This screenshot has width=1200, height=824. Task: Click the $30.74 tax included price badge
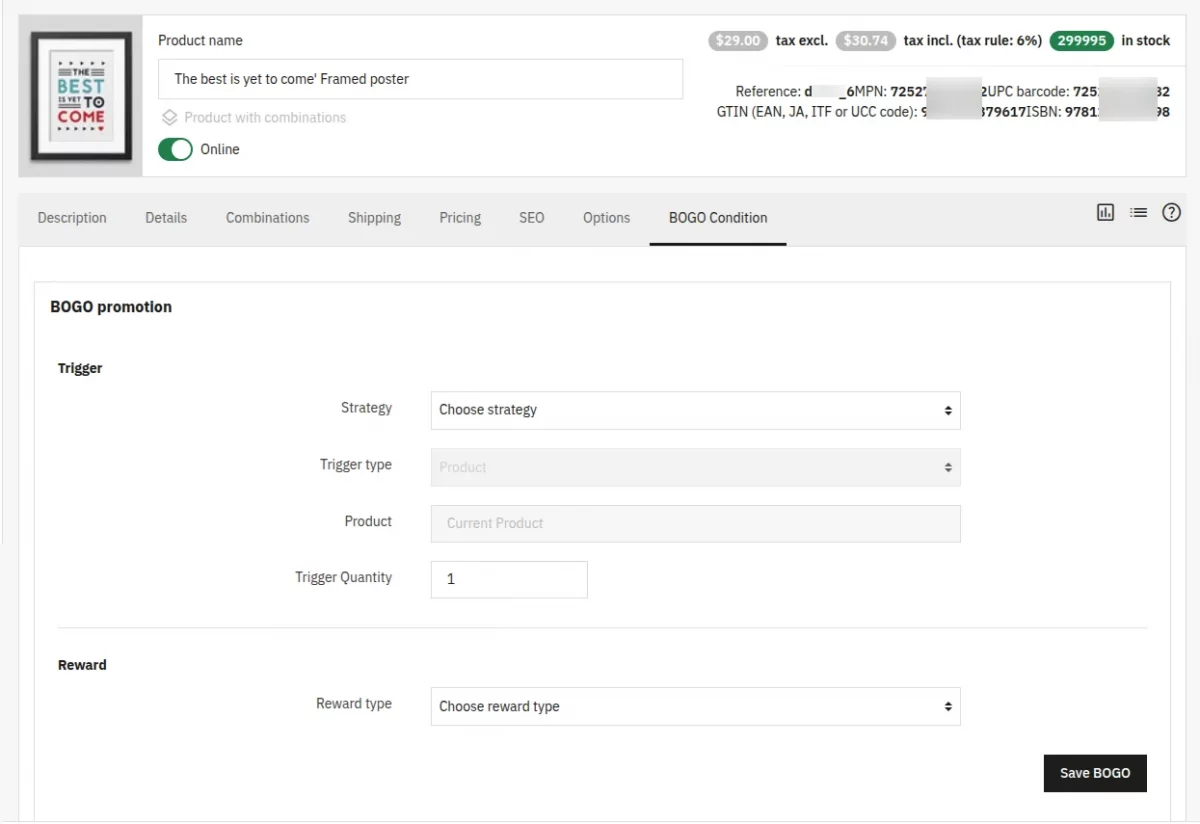click(866, 41)
